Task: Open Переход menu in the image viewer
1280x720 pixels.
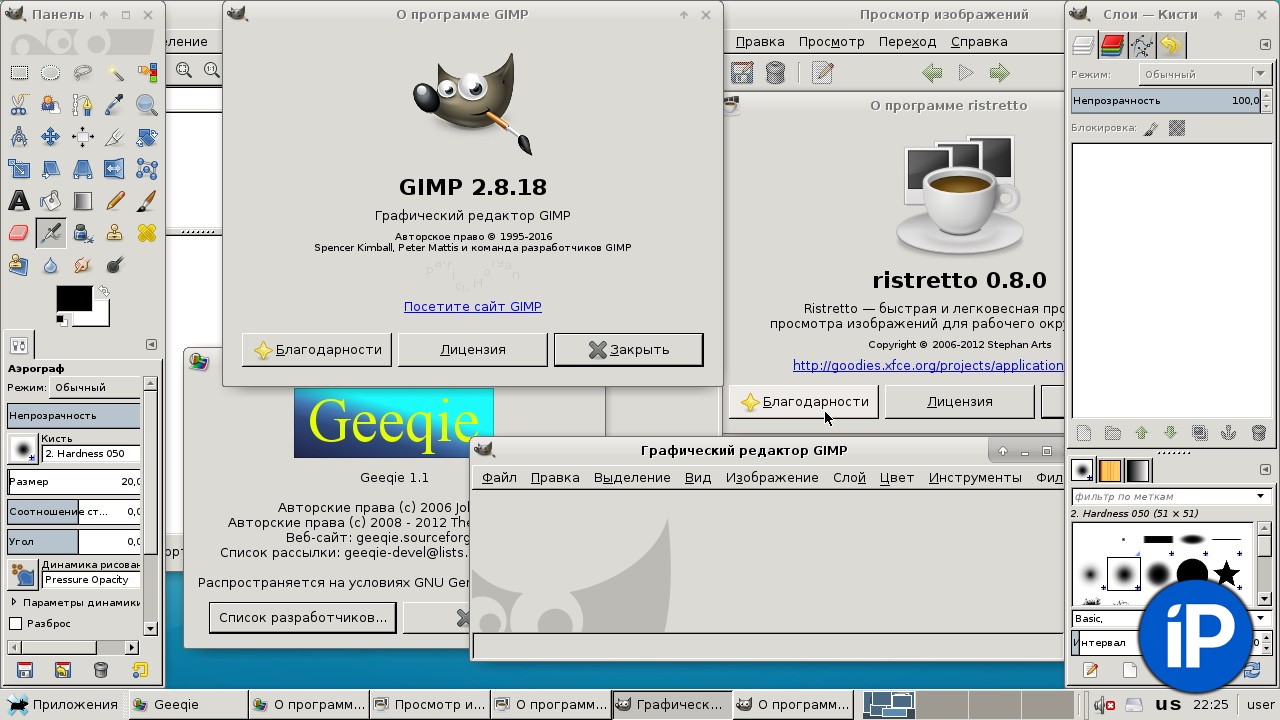Action: 907,41
